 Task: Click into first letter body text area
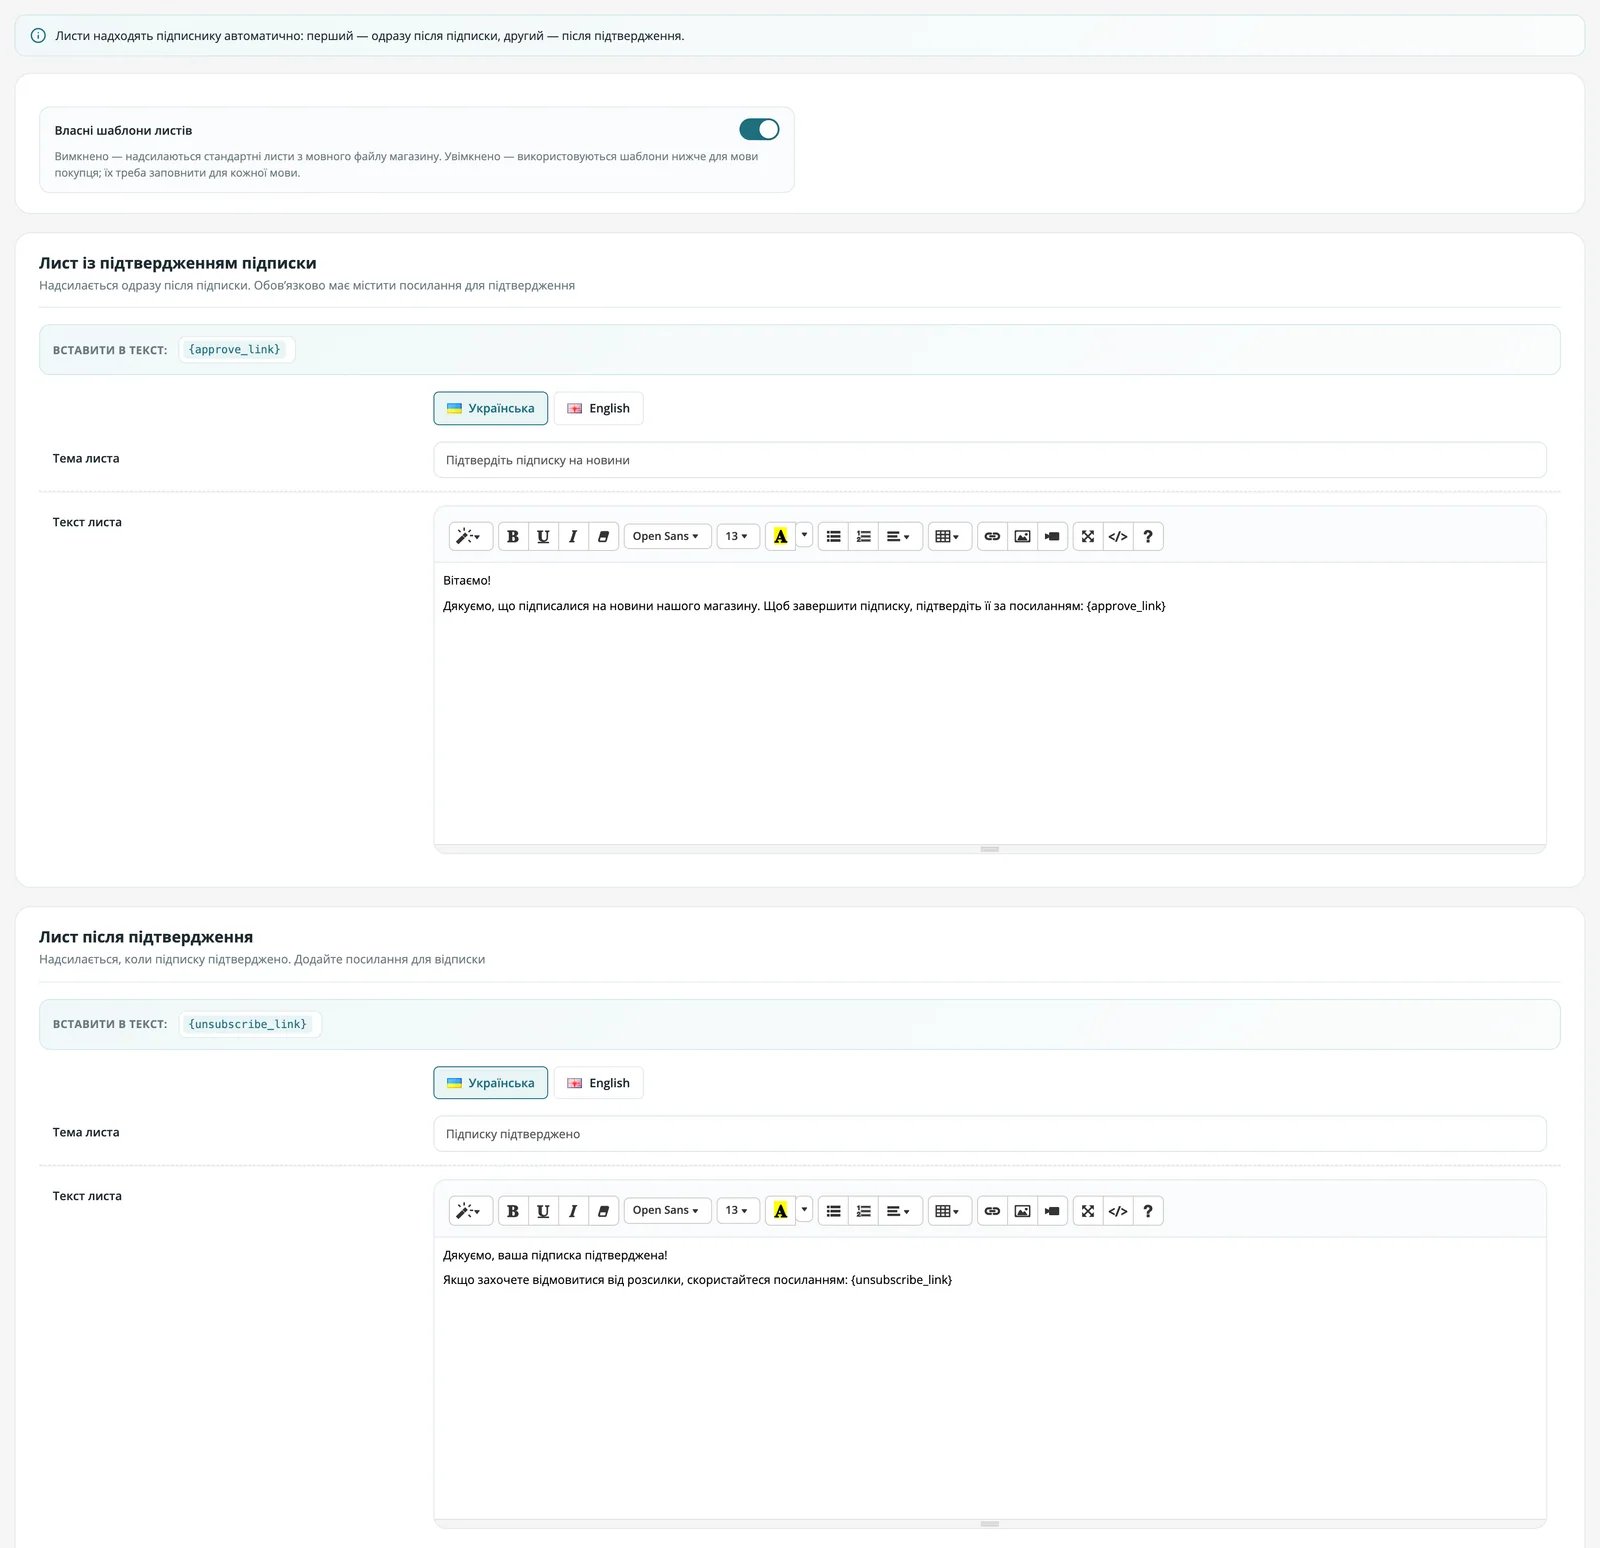click(x=990, y=704)
